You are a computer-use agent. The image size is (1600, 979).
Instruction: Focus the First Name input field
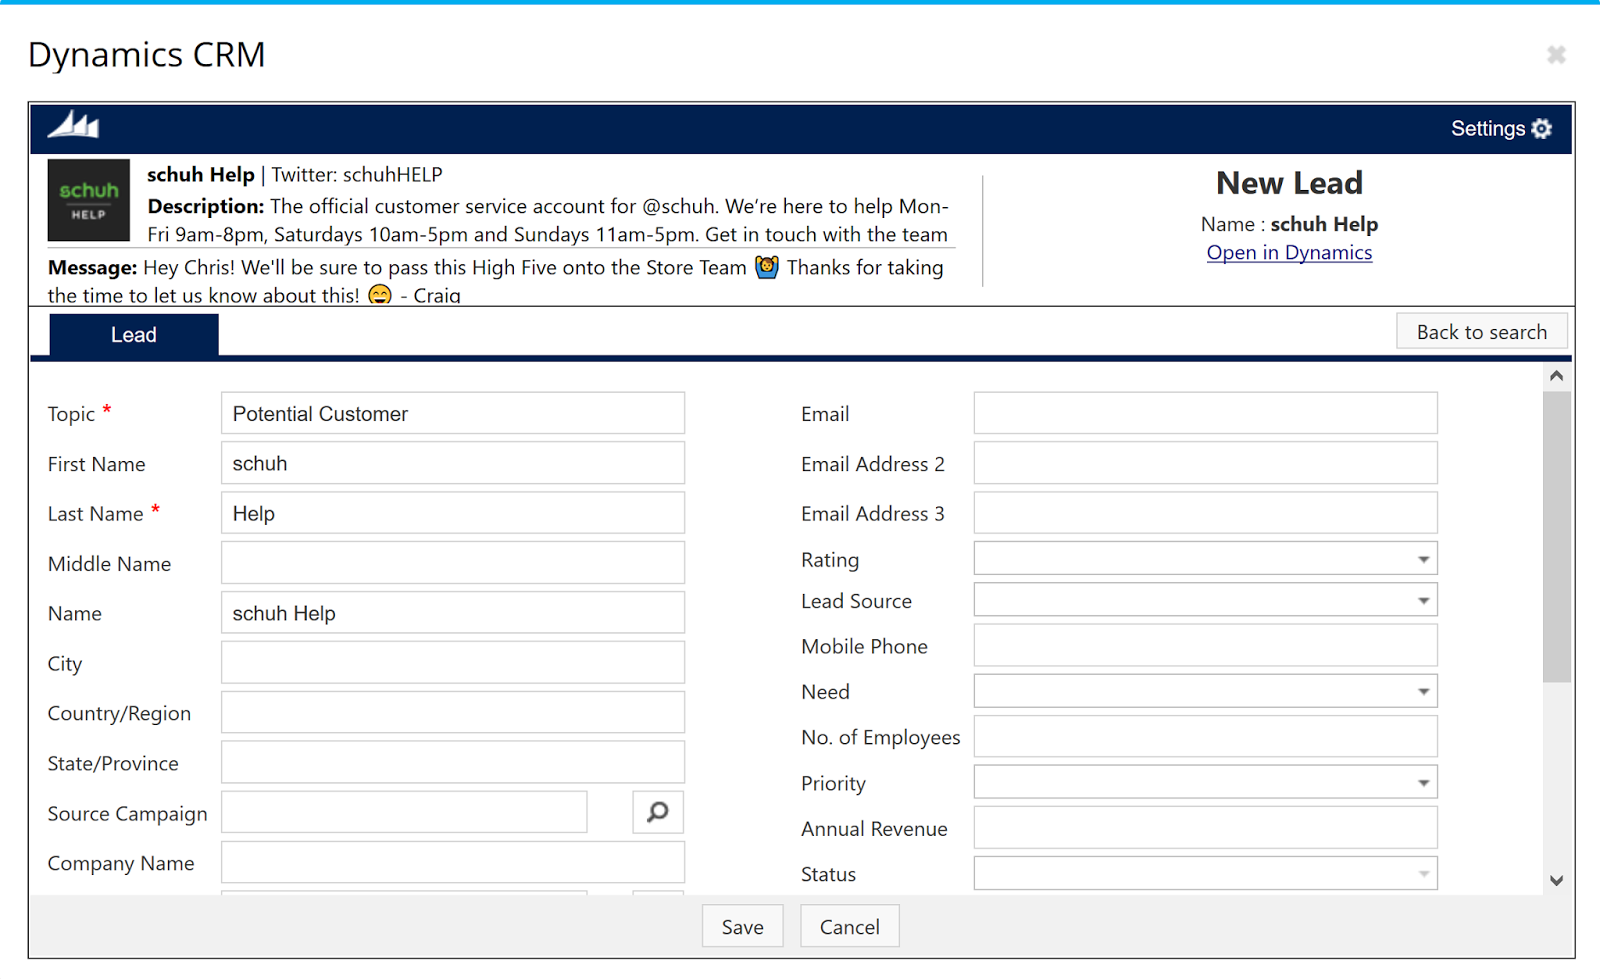(x=453, y=463)
